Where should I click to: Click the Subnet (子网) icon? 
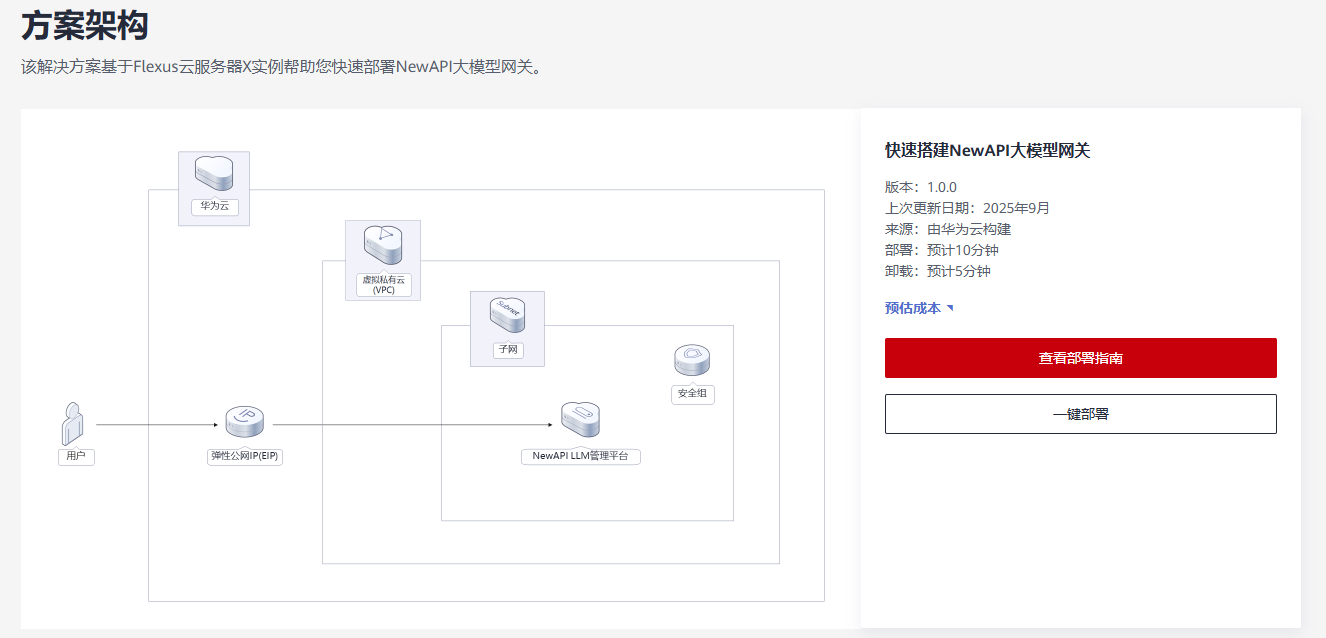click(507, 315)
